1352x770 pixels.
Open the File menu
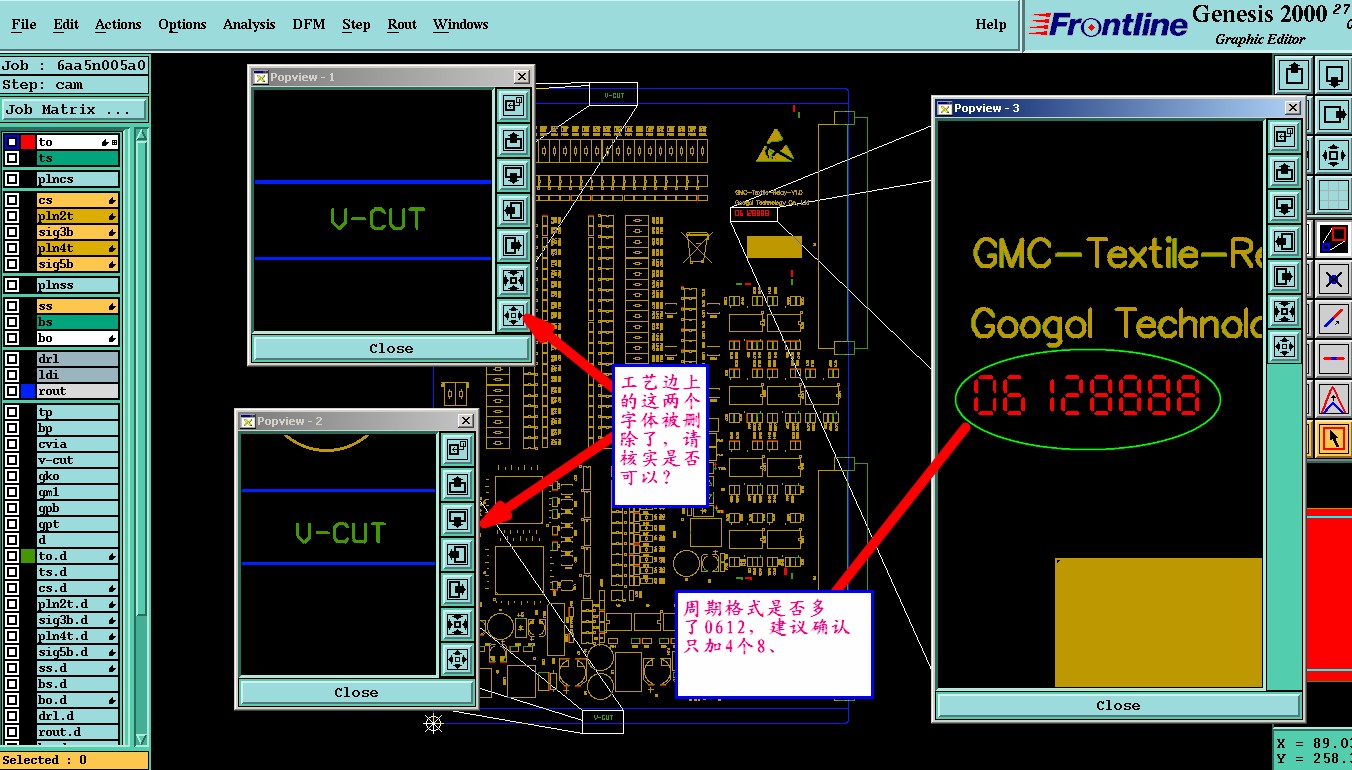(24, 24)
